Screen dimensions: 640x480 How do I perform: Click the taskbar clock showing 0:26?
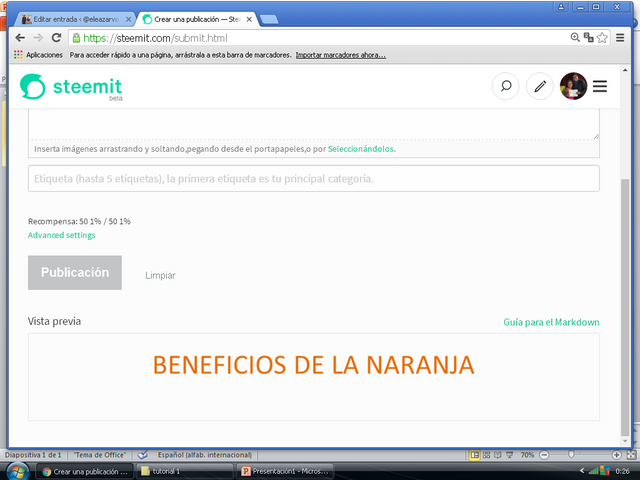pyautogui.click(x=622, y=471)
